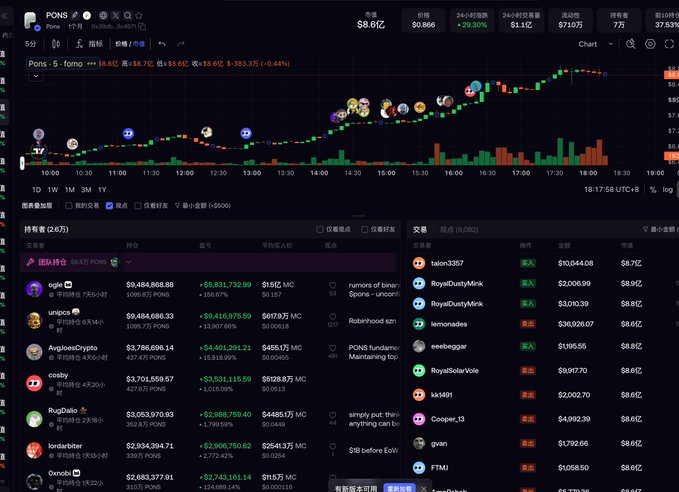679x492 pixels.
Task: Open chart settings hexagon icon
Action: tap(650, 44)
